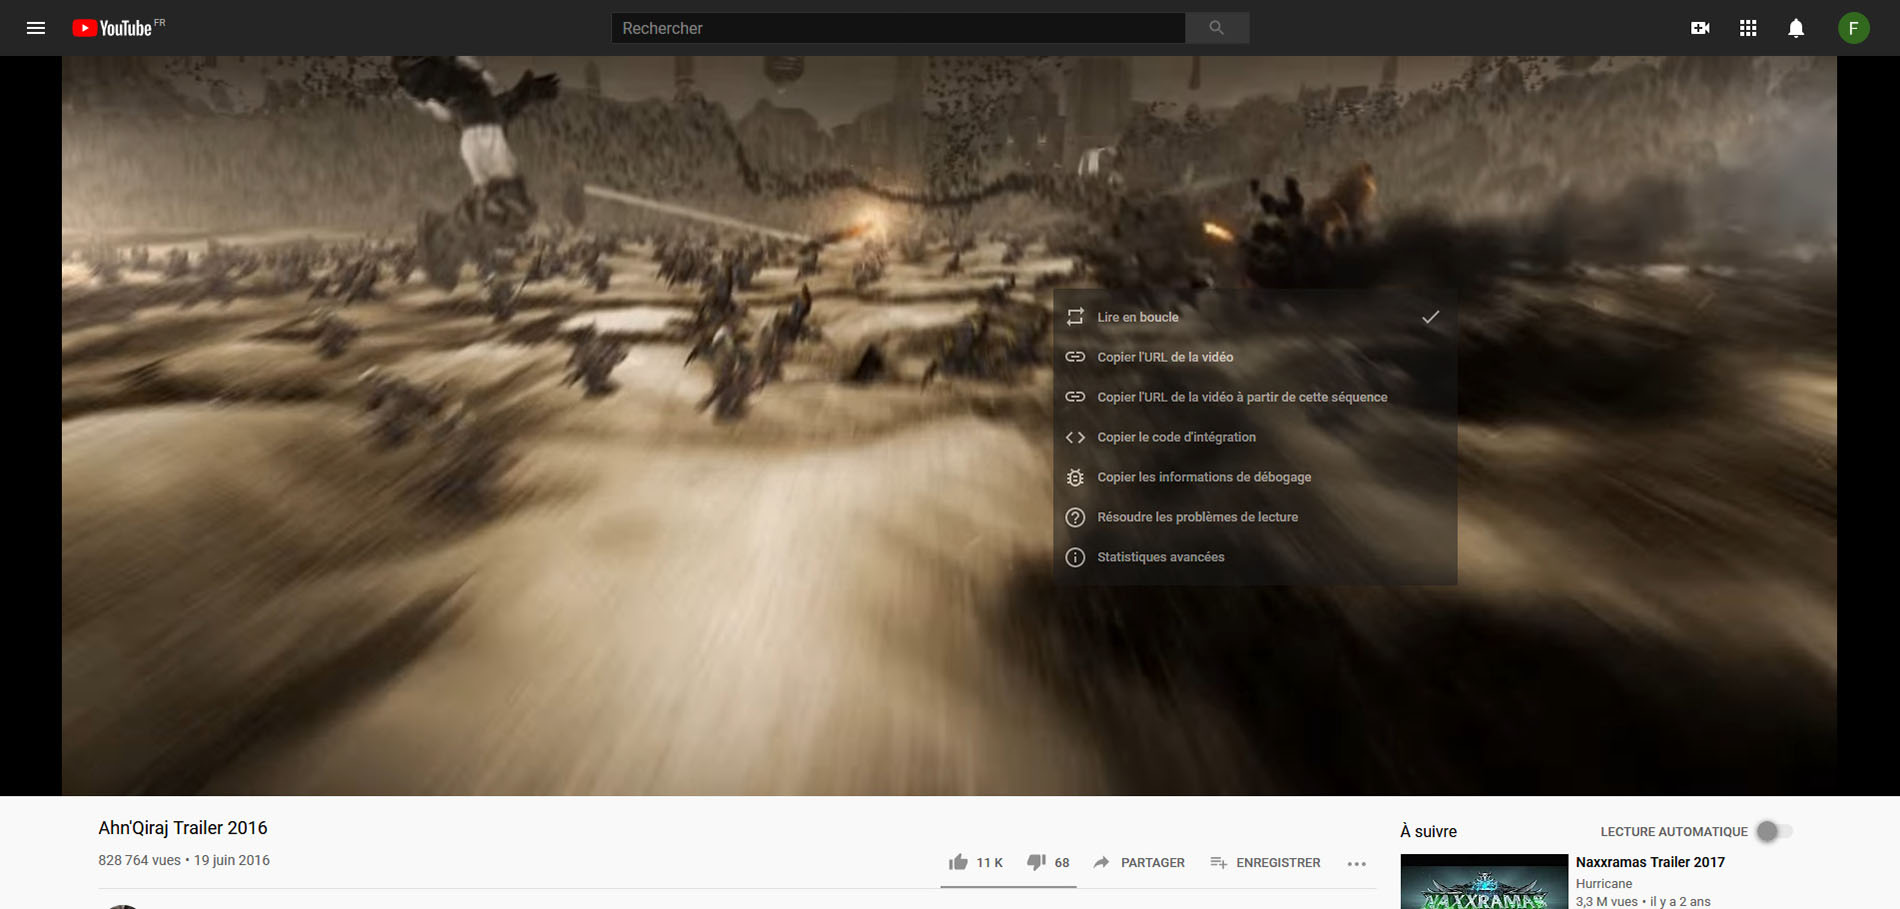Toggle the Lecture automatique switch
Viewport: 1900px width, 909px height.
coord(1775,831)
